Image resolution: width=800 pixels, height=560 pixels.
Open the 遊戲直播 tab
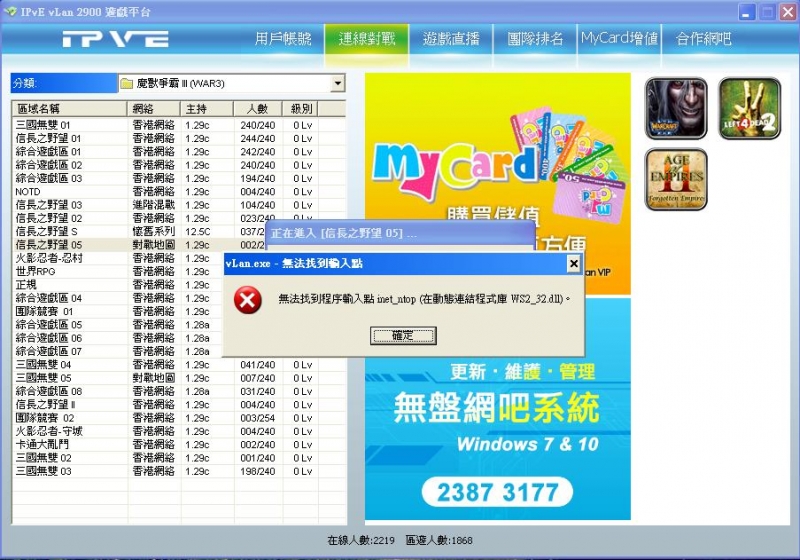[x=451, y=39]
